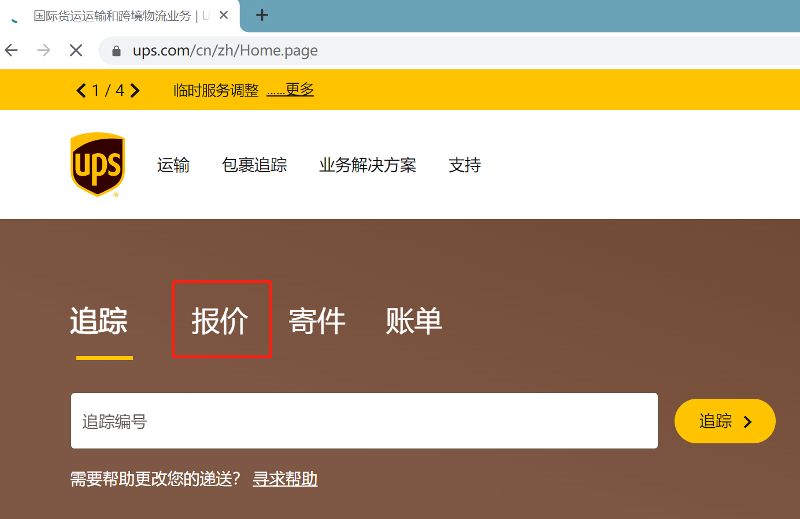Open a new browser tab
This screenshot has height=519, width=800.
[262, 15]
